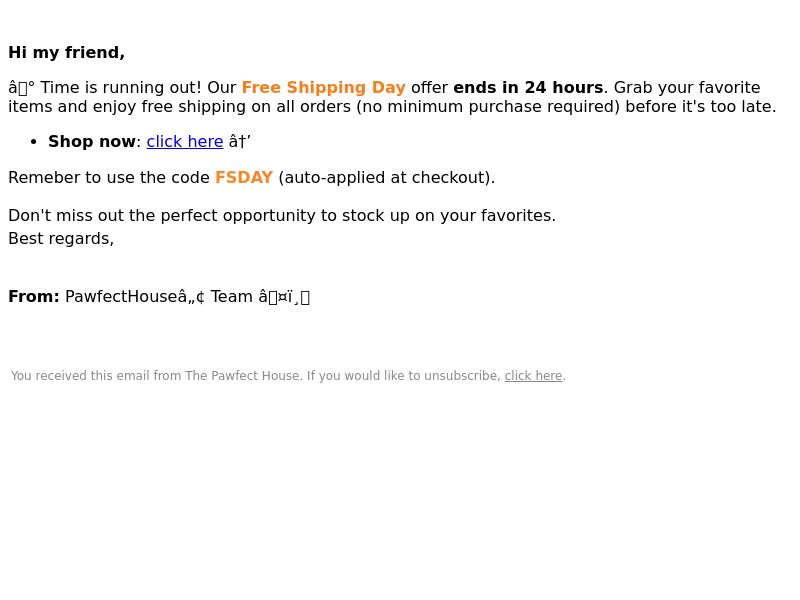
Task: Click the bold "ends in 24 hours" text
Action: [528, 87]
